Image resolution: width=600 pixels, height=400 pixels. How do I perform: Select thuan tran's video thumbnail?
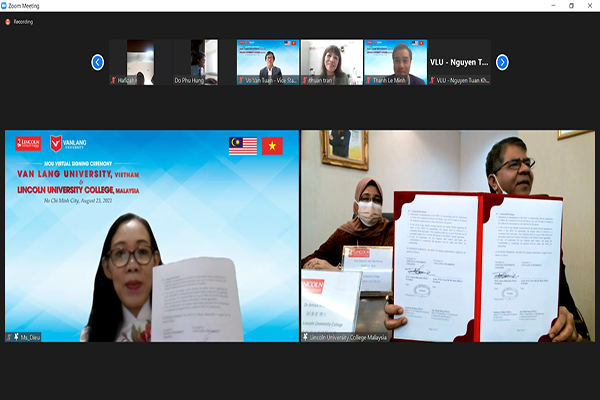point(332,62)
